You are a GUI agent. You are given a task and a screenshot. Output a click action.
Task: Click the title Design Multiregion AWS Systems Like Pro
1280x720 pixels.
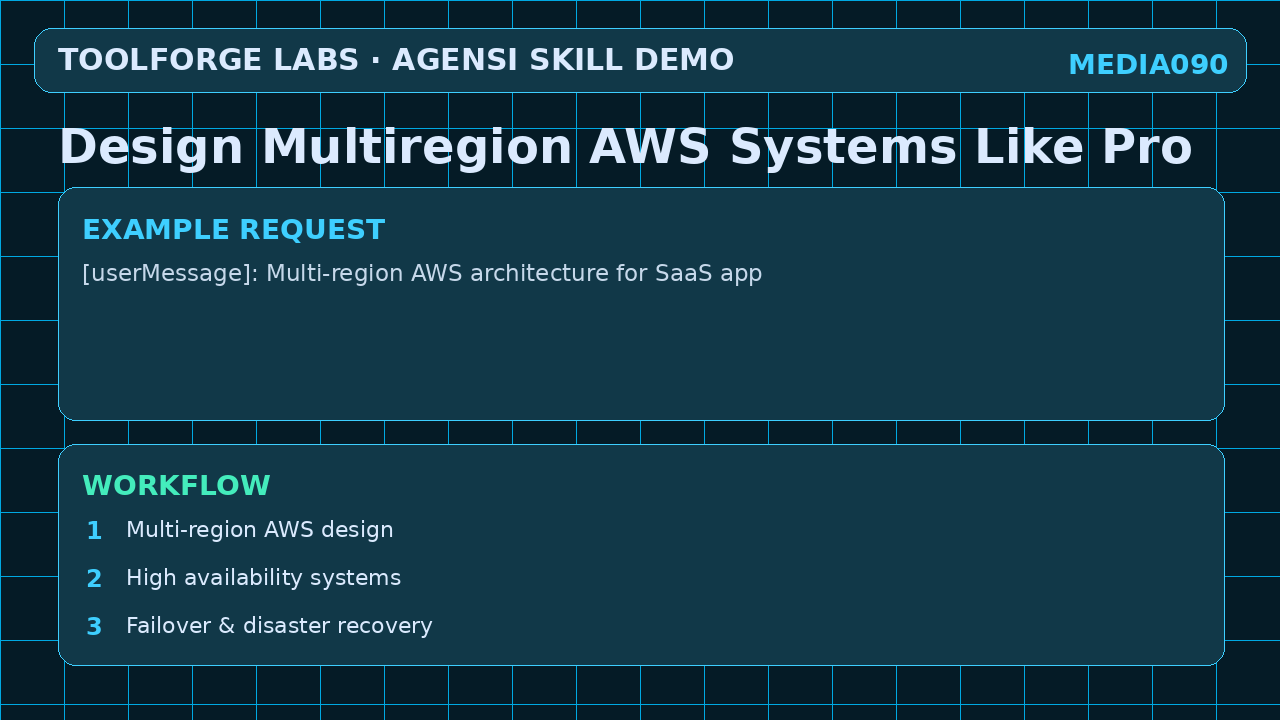[x=626, y=148]
